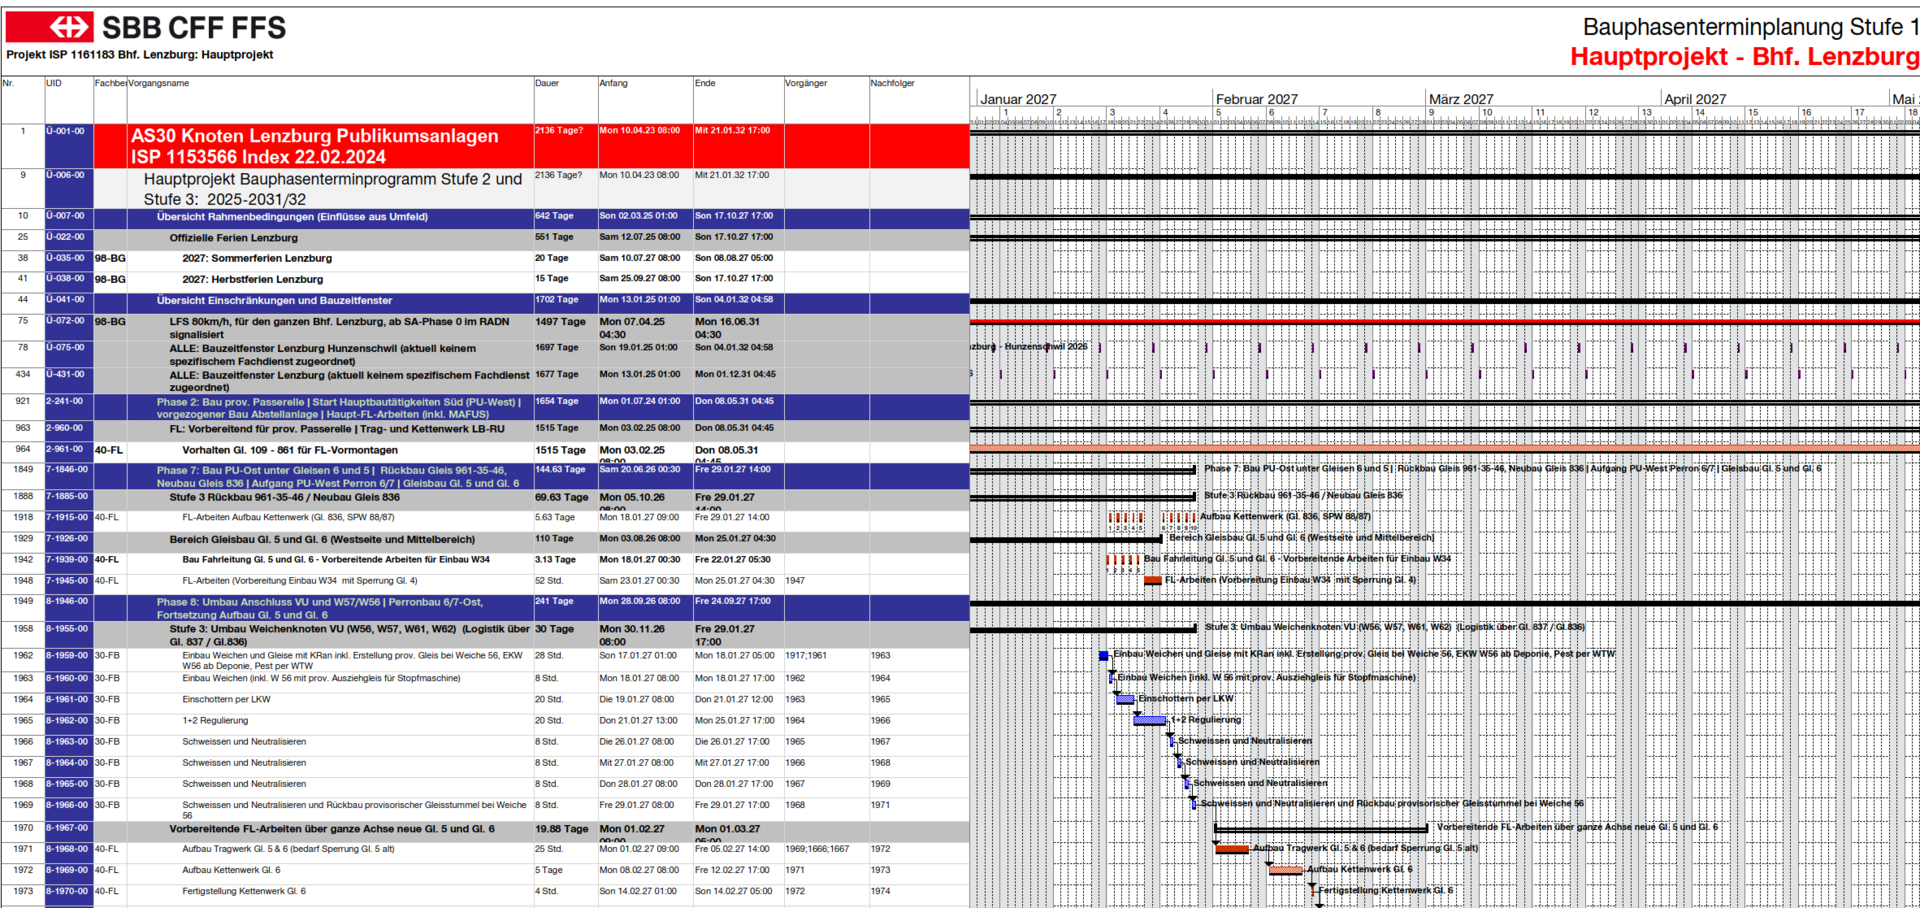Image resolution: width=1920 pixels, height=908 pixels.
Task: Click the blue Einschottern per LKW Gantt bar
Action: 1125,699
